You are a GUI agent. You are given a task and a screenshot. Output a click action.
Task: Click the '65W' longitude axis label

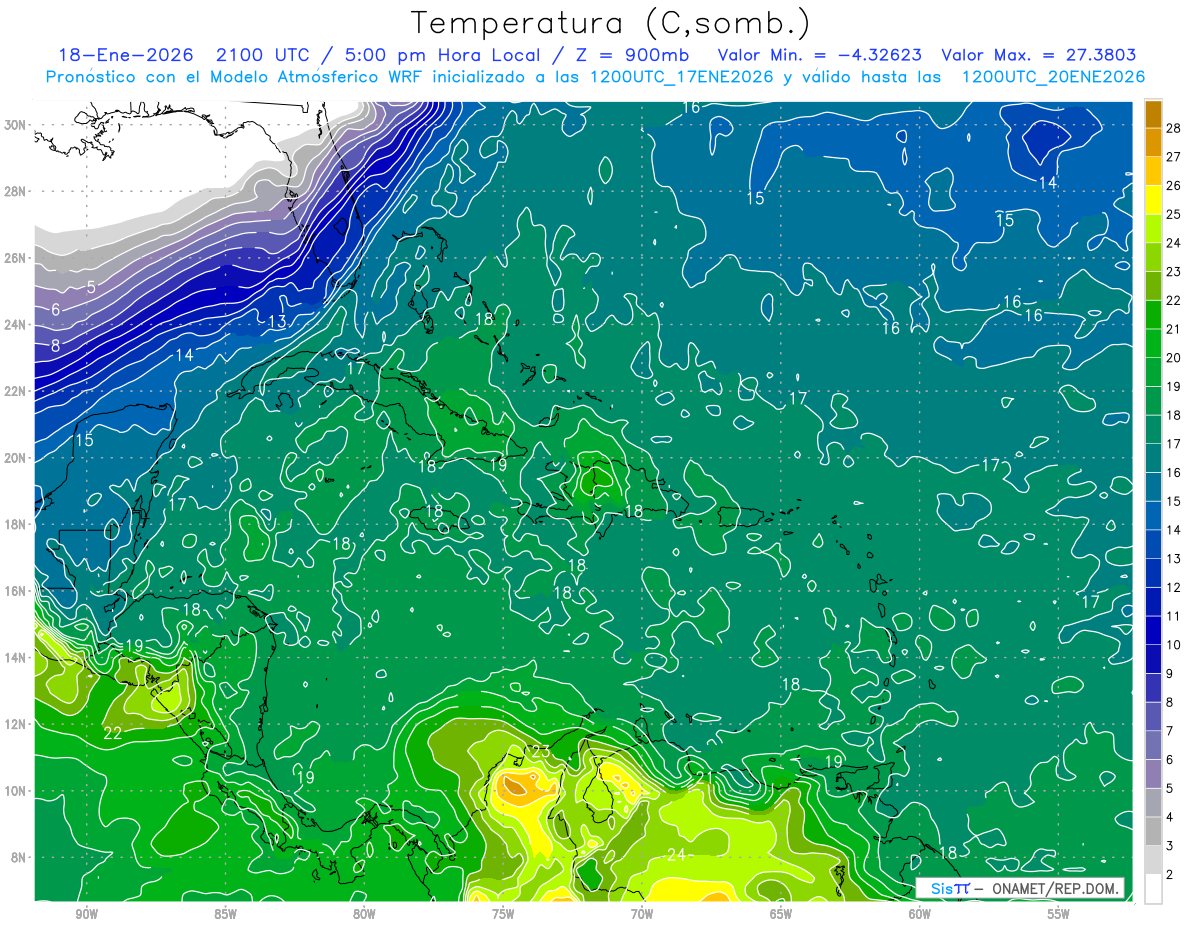tap(781, 914)
